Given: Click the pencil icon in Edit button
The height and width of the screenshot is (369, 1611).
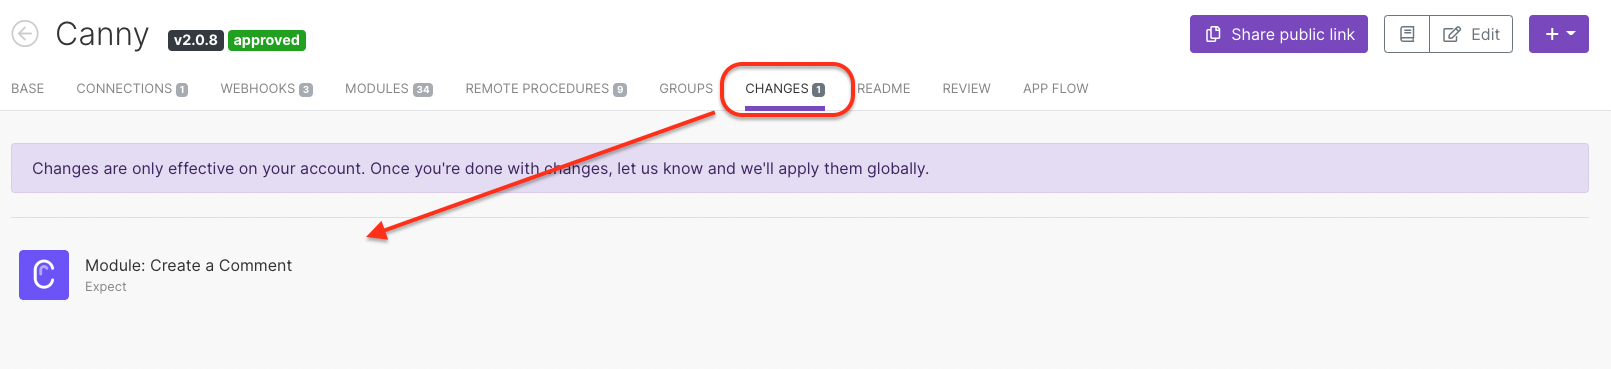Looking at the screenshot, I should pyautogui.click(x=1452, y=34).
